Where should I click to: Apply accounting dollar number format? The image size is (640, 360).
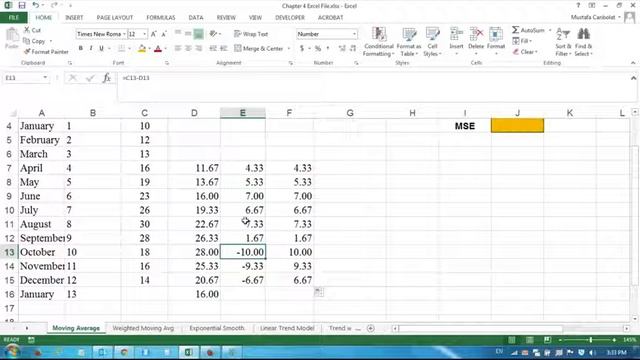pos(302,48)
